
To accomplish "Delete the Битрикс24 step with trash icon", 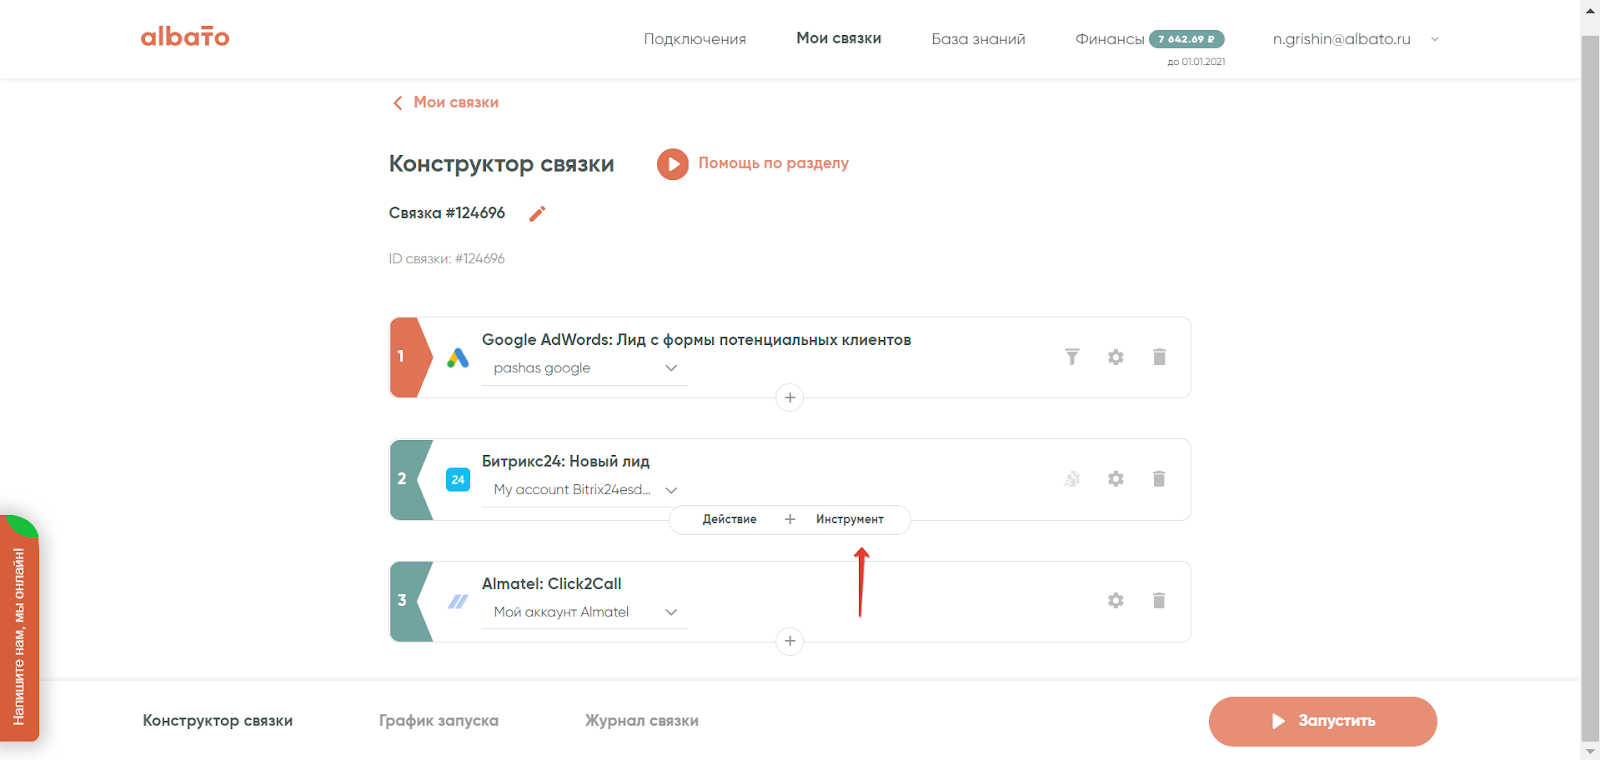I will pos(1159,479).
